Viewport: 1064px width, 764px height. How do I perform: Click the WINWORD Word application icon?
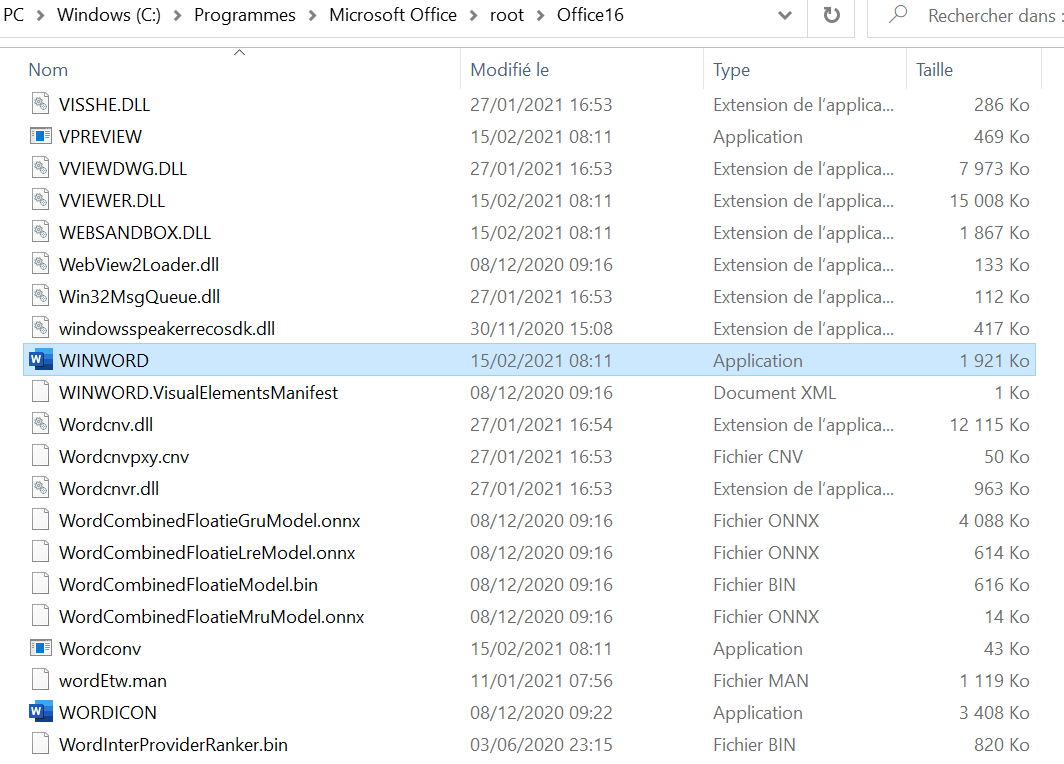coord(41,360)
